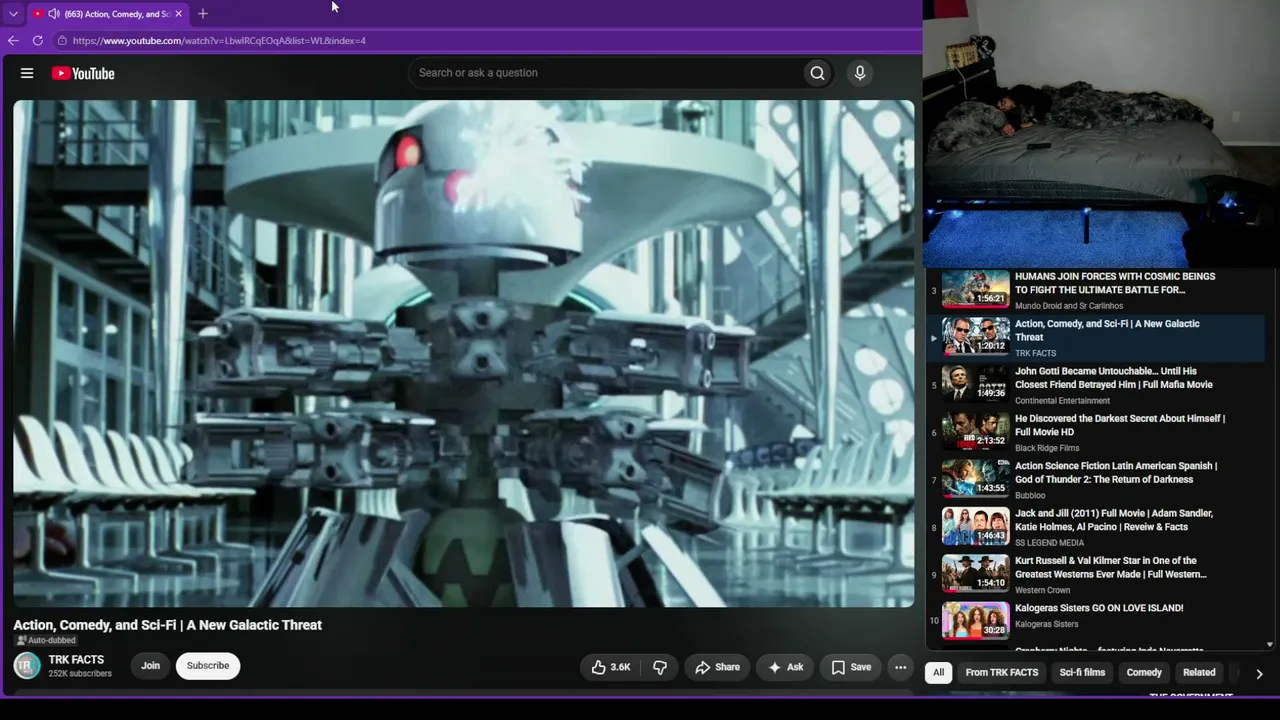Click the main video player to pause
The width and height of the screenshot is (1280, 720).
pos(464,353)
